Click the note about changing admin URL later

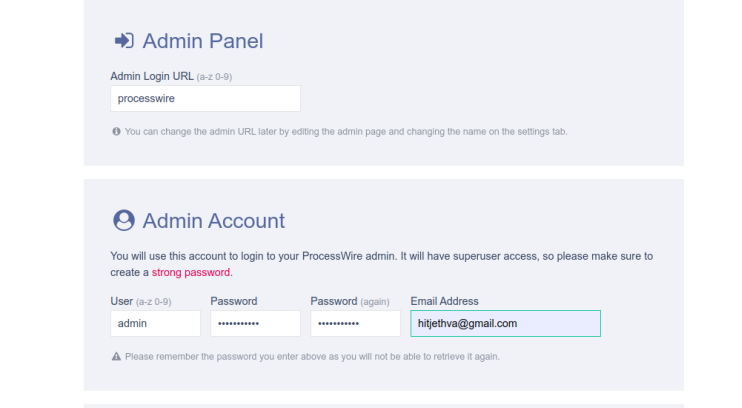pyautogui.click(x=346, y=131)
